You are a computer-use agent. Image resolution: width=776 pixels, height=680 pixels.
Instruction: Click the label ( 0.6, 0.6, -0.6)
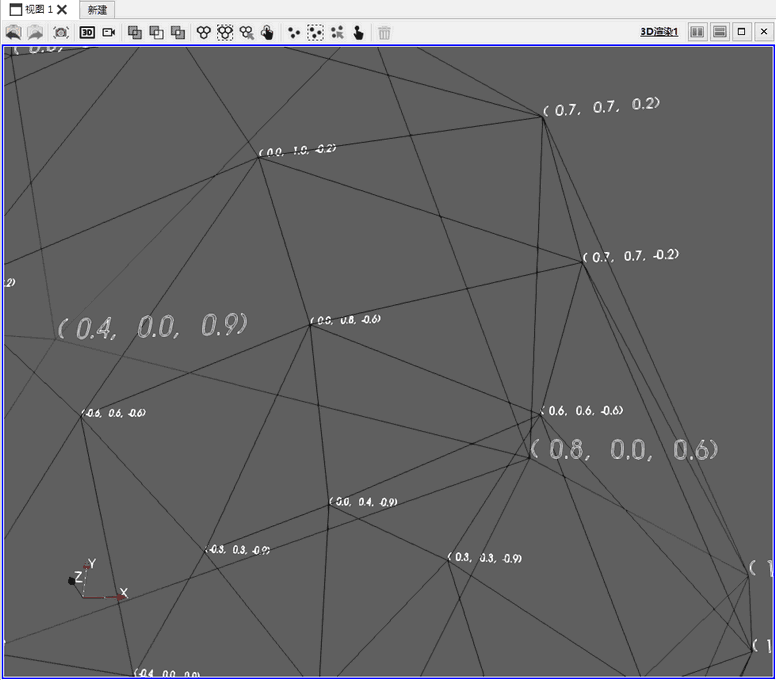tap(582, 410)
